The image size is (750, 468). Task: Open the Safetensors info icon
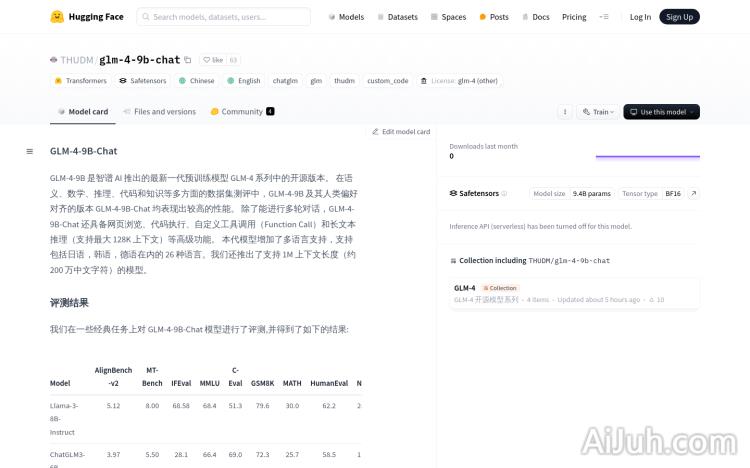504,193
